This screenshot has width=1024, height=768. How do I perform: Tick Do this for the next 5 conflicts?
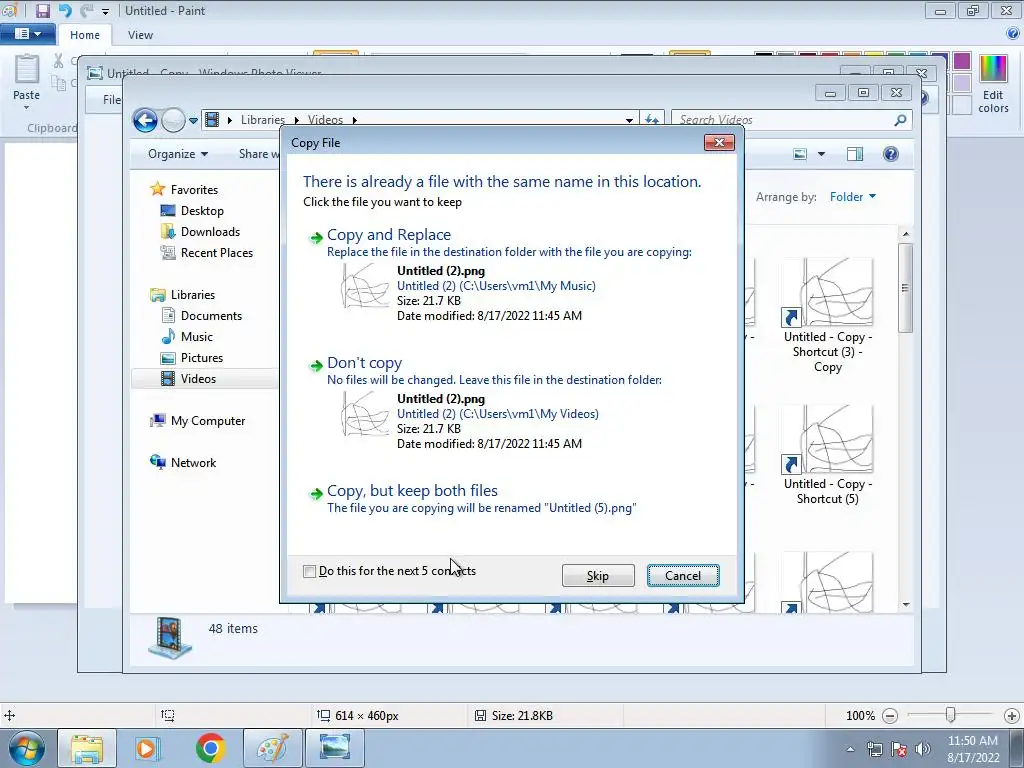[310, 571]
